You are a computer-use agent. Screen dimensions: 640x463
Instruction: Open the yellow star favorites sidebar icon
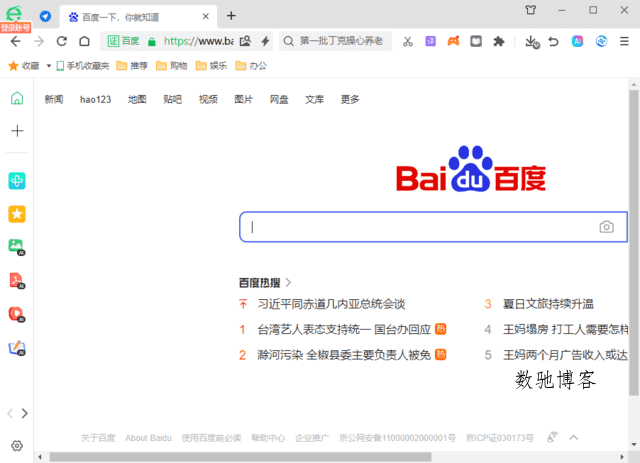(x=17, y=214)
